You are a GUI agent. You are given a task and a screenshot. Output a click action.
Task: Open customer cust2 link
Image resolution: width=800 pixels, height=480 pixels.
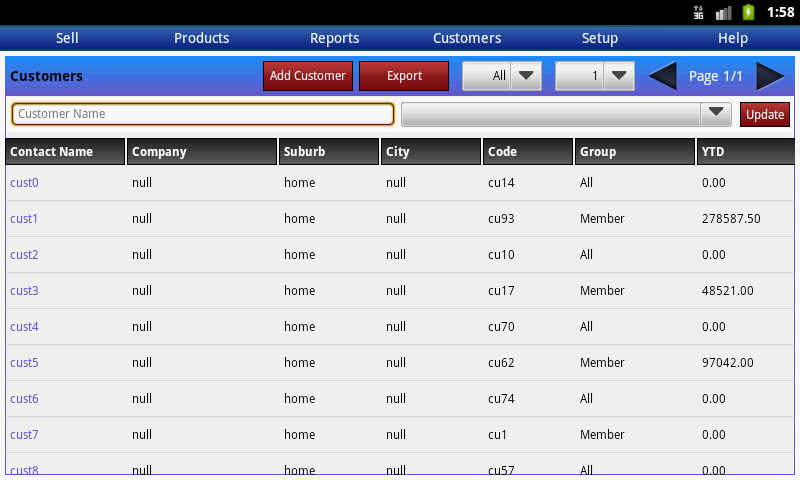click(x=24, y=255)
